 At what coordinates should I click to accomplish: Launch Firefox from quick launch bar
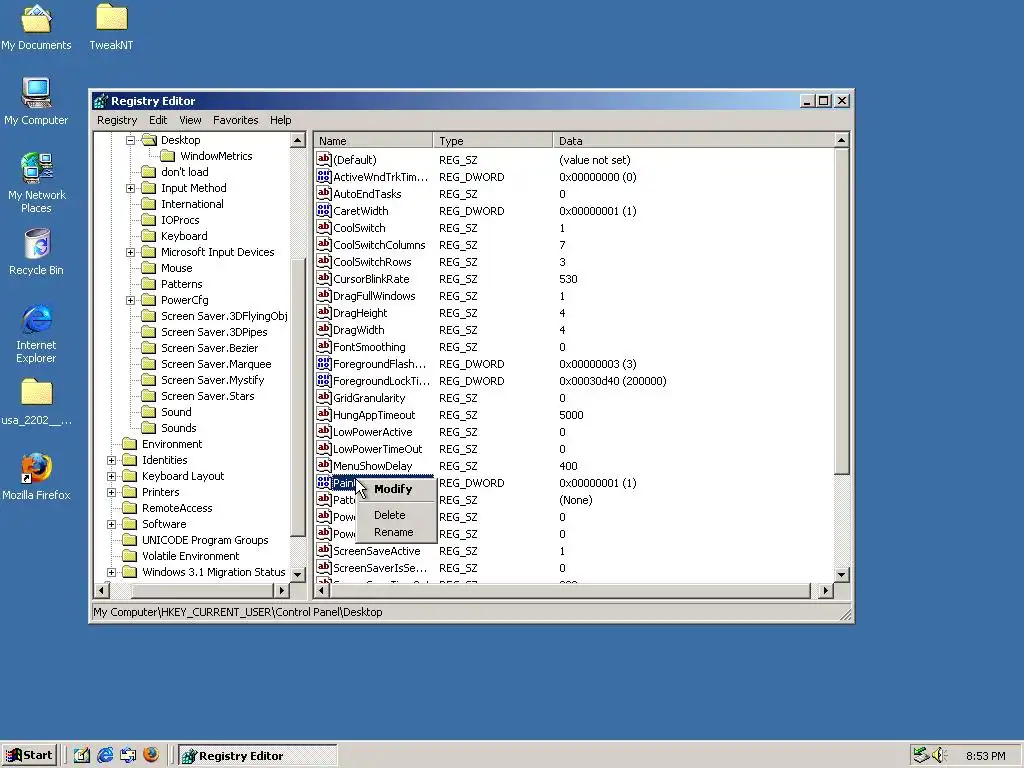point(151,755)
